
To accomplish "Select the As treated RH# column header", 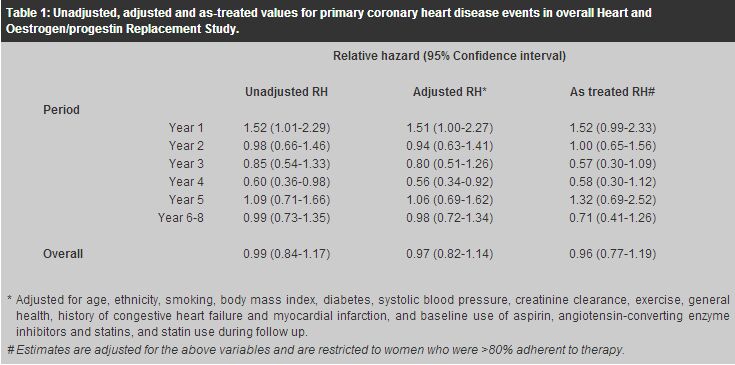I will pos(612,92).
